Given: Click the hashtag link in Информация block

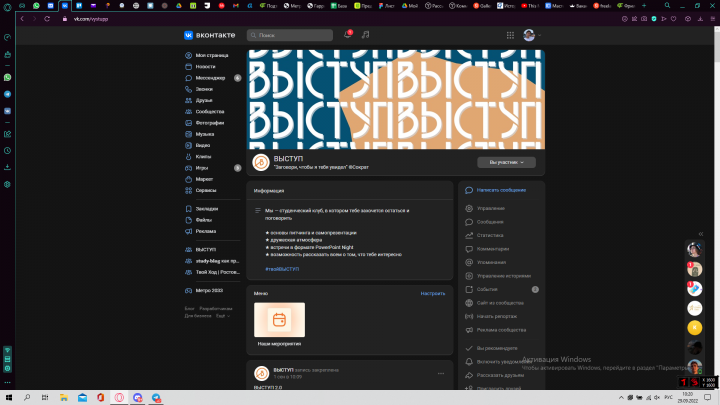Looking at the screenshot, I should pyautogui.click(x=282, y=269).
